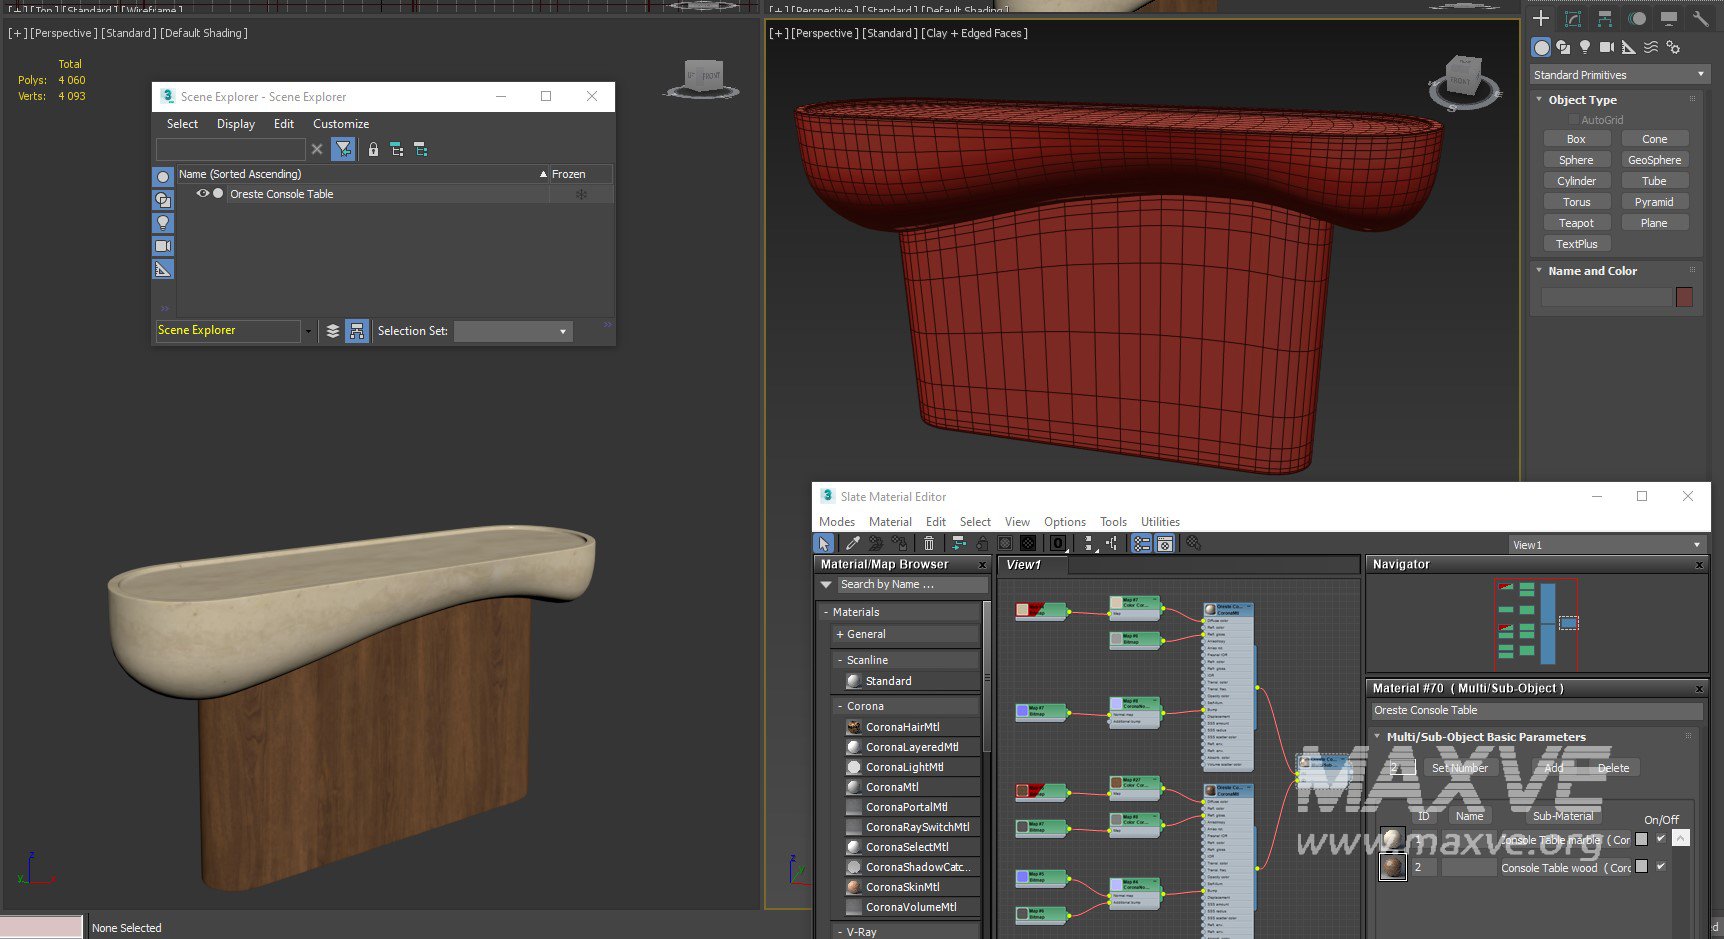Open the Customize menu in Scene Explorer
The image size is (1724, 939).
pyautogui.click(x=341, y=124)
